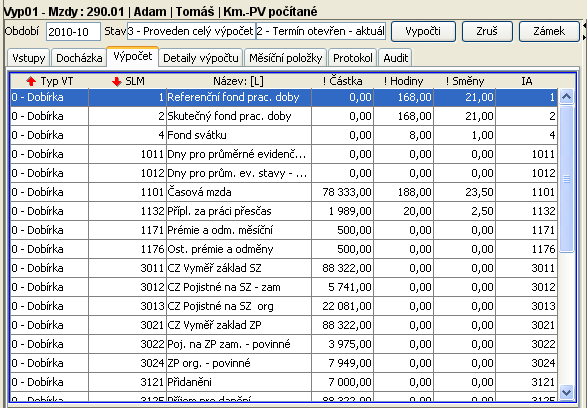Click the red down-arrow sort icon on SLM
Viewport: 587px width, 408px height.
(117, 81)
